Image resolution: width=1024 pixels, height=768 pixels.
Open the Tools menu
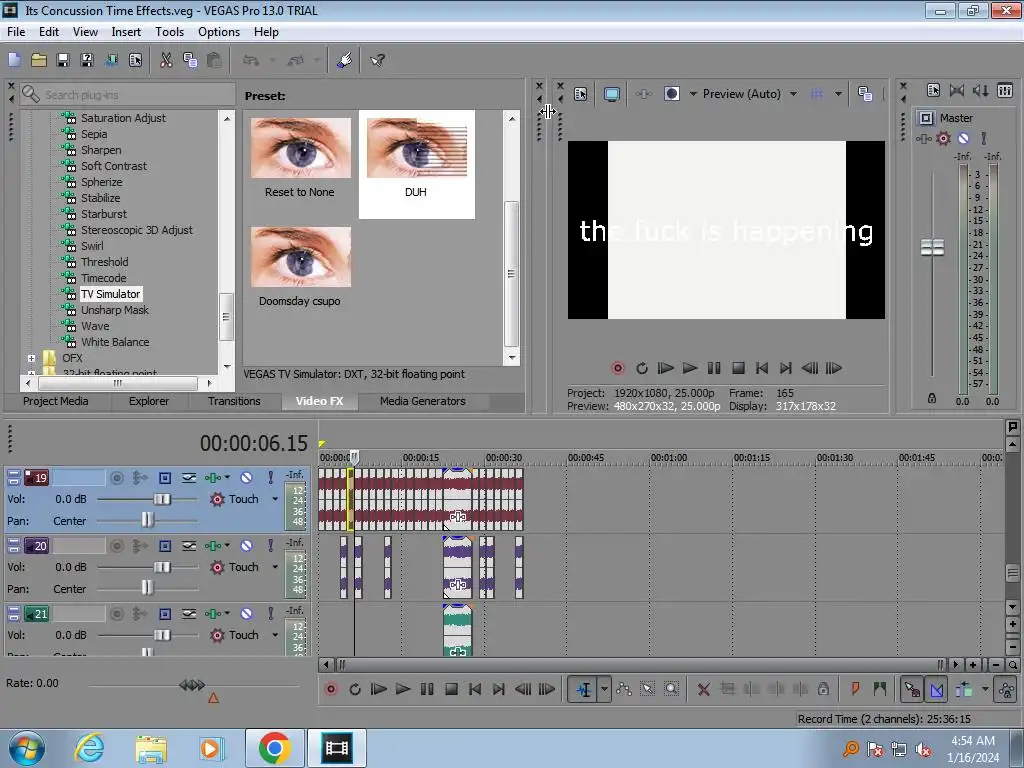(x=169, y=31)
